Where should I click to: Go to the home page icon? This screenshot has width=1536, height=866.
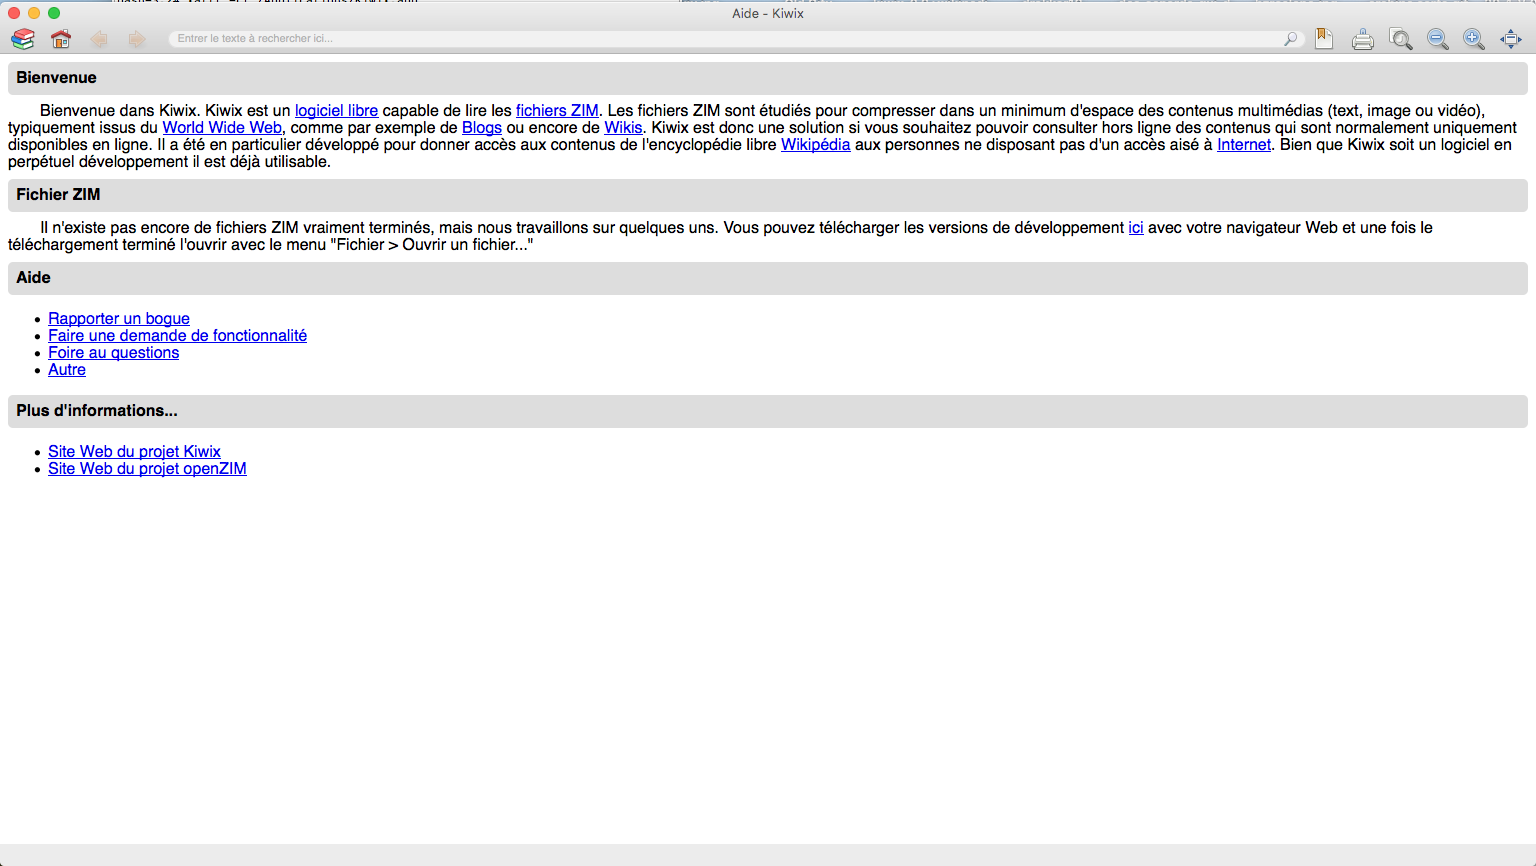coord(61,39)
